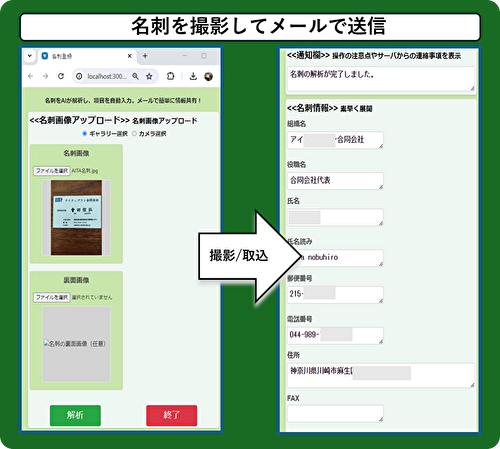Select the 名刺登録 browser tab
The width and height of the screenshot is (500, 449).
pos(87,56)
